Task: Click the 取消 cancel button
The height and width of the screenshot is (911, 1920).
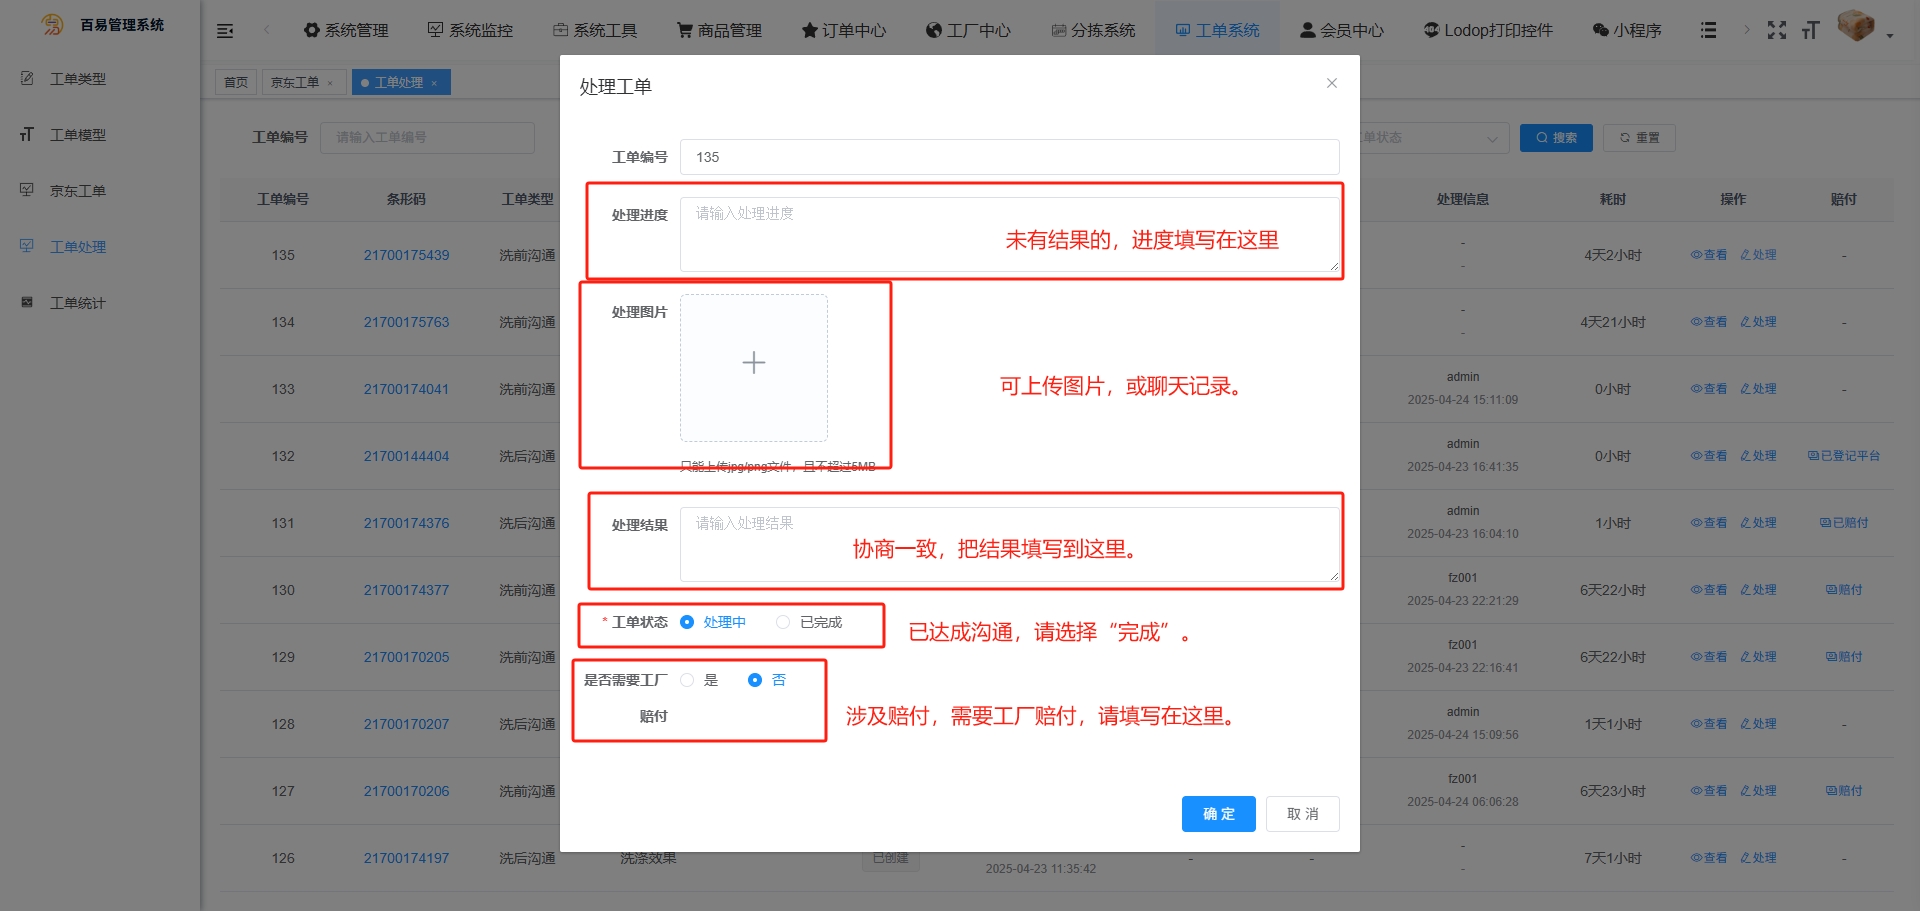Action: tap(1302, 814)
